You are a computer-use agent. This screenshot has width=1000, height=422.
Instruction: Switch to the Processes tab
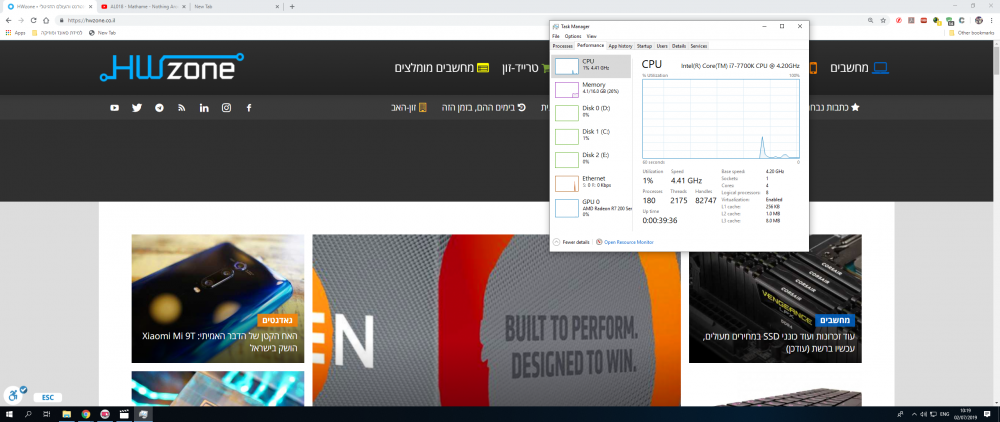pos(562,46)
